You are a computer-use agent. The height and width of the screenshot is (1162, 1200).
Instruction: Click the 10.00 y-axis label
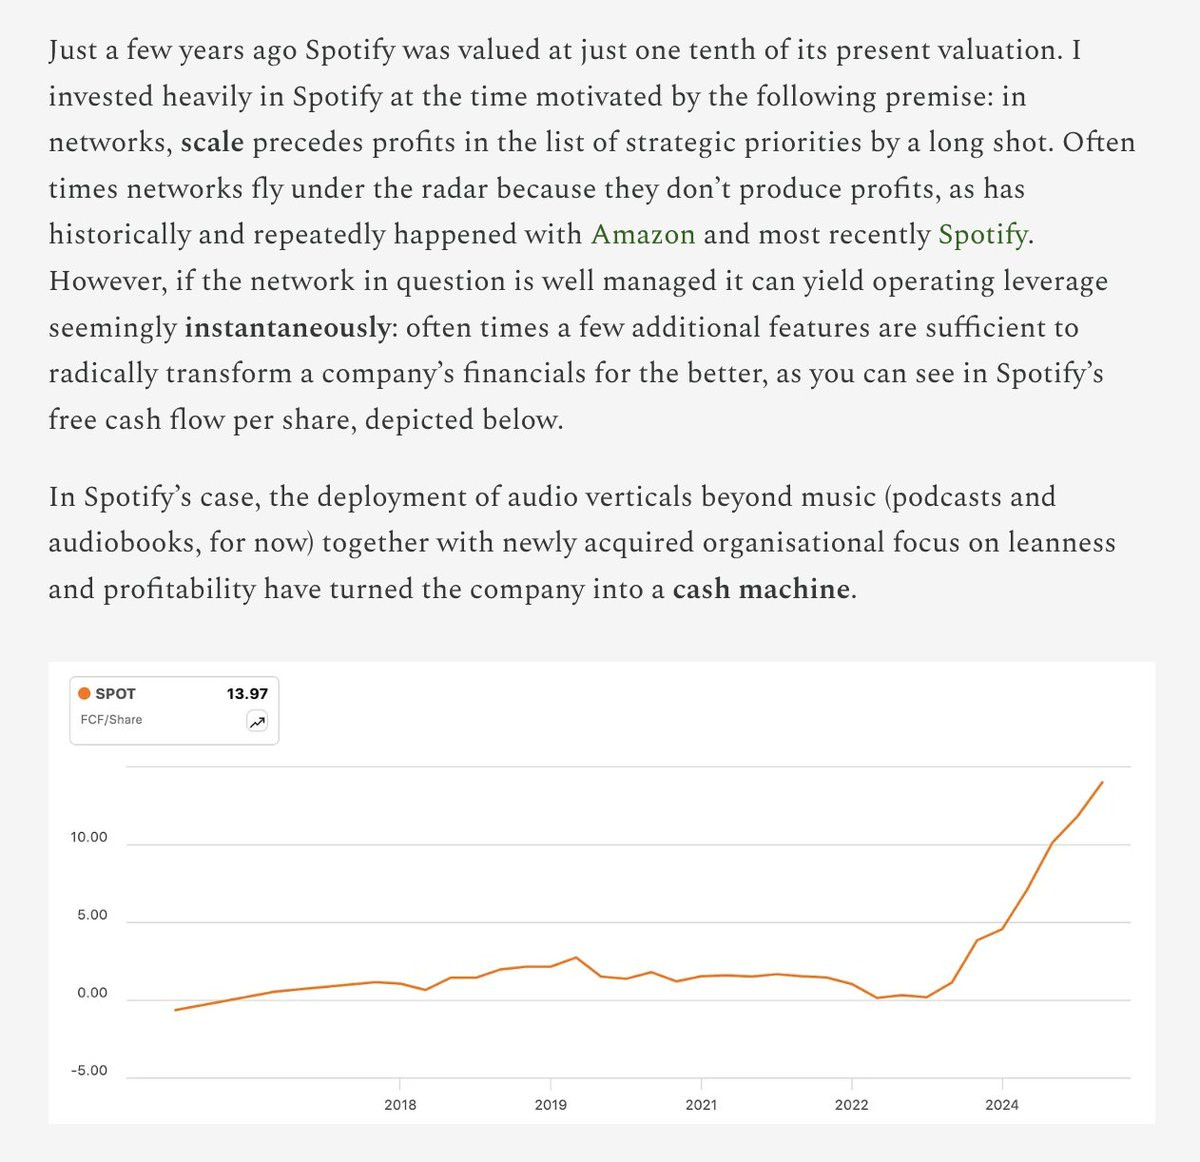[x=89, y=837]
